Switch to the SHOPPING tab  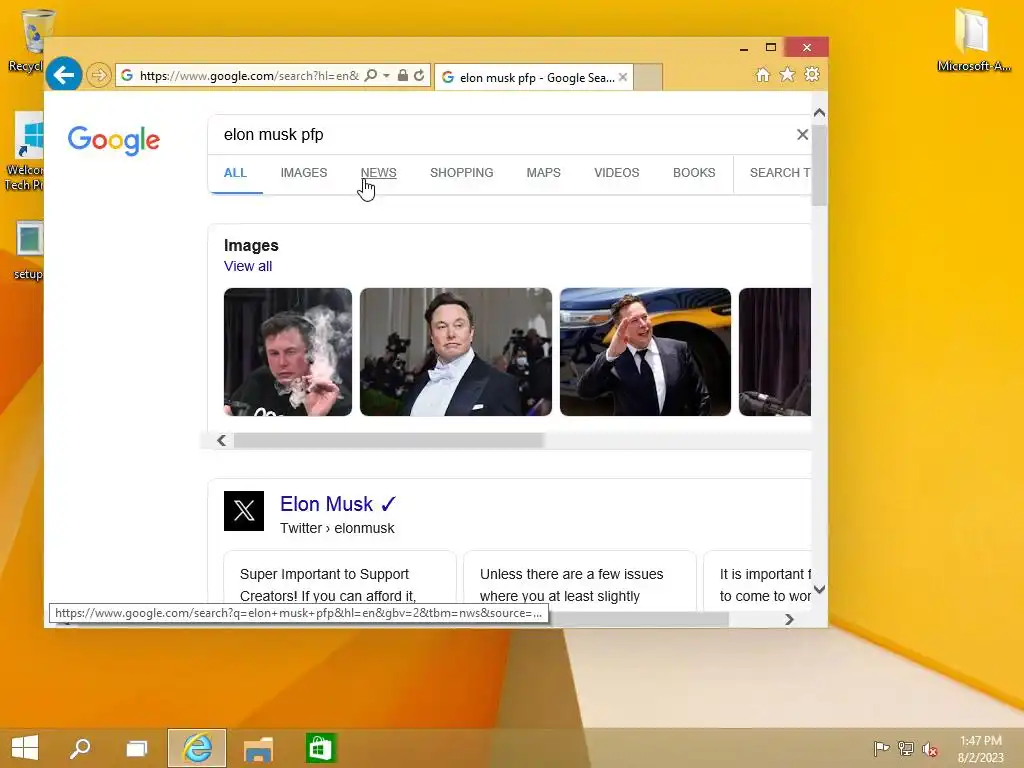click(462, 173)
